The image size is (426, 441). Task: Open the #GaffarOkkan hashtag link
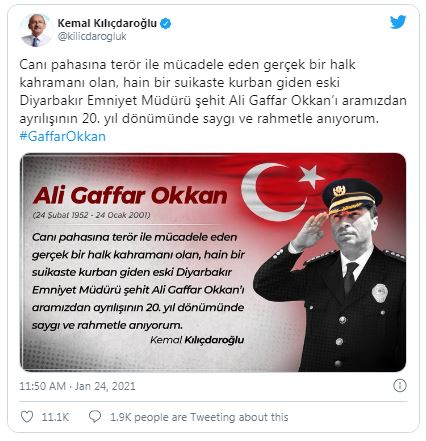point(63,136)
